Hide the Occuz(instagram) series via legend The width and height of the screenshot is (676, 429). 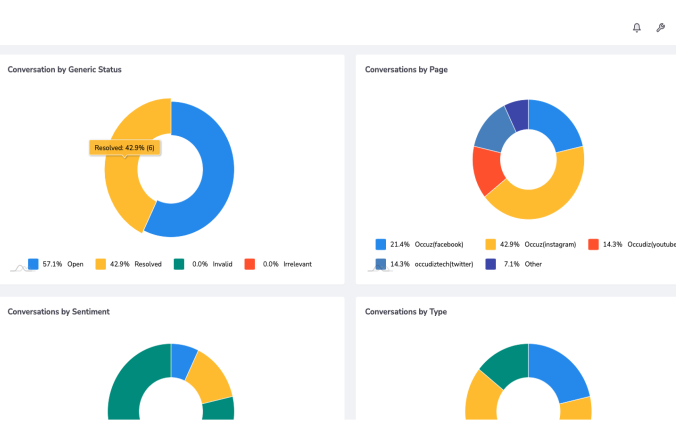point(530,244)
